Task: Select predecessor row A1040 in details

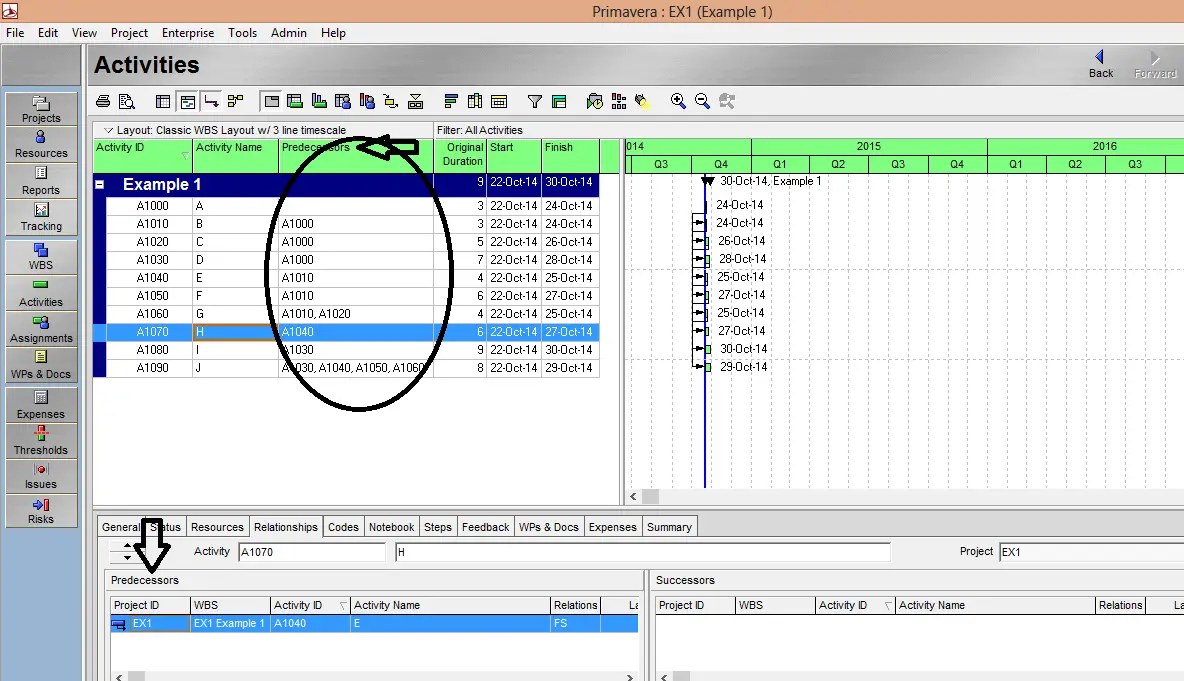Action: 374,624
